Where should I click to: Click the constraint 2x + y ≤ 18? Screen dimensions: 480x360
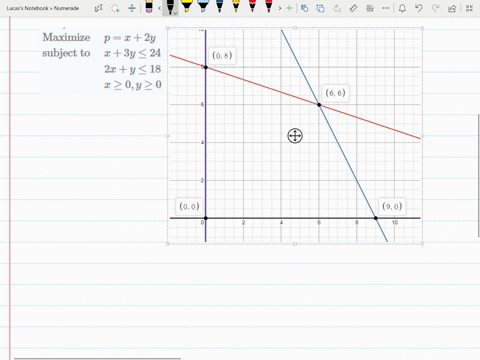coord(132,69)
